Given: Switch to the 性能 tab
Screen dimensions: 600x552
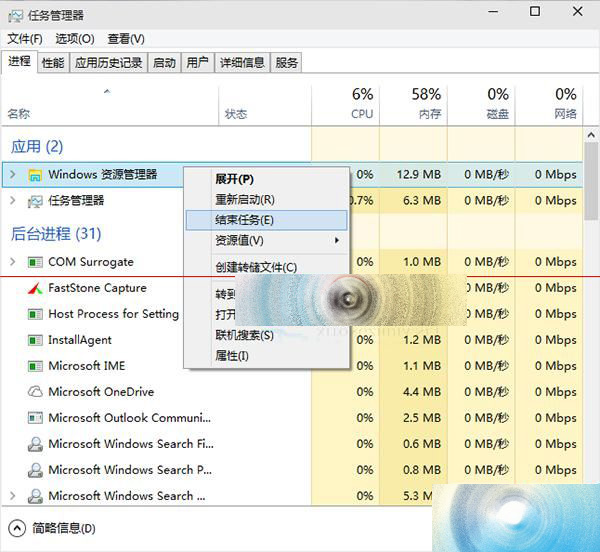Looking at the screenshot, I should tap(53, 63).
